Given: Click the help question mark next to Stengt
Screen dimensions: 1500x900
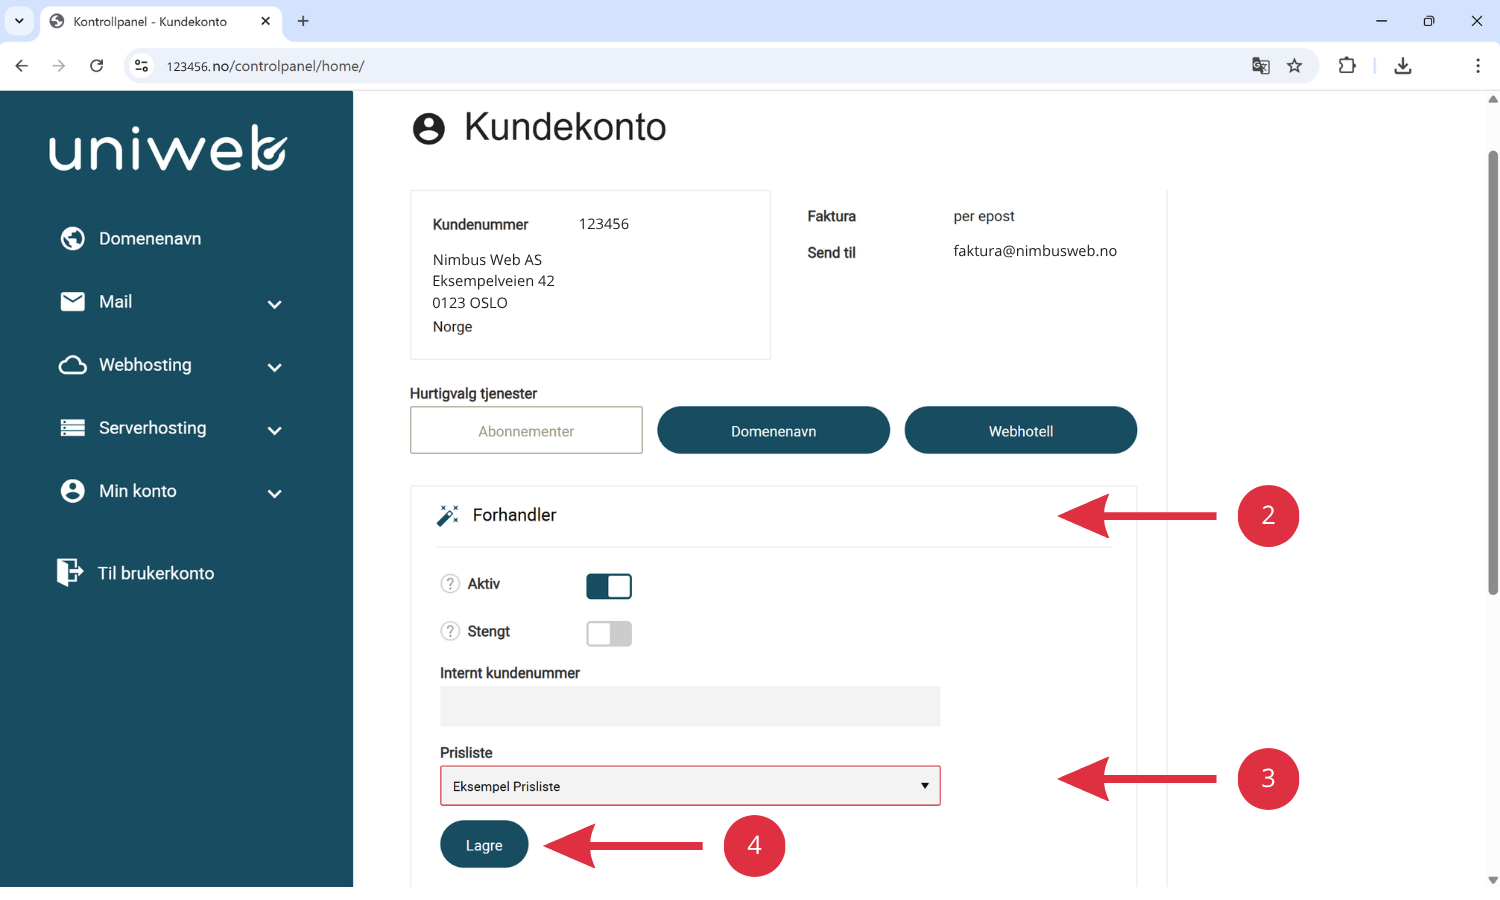Looking at the screenshot, I should [x=450, y=631].
